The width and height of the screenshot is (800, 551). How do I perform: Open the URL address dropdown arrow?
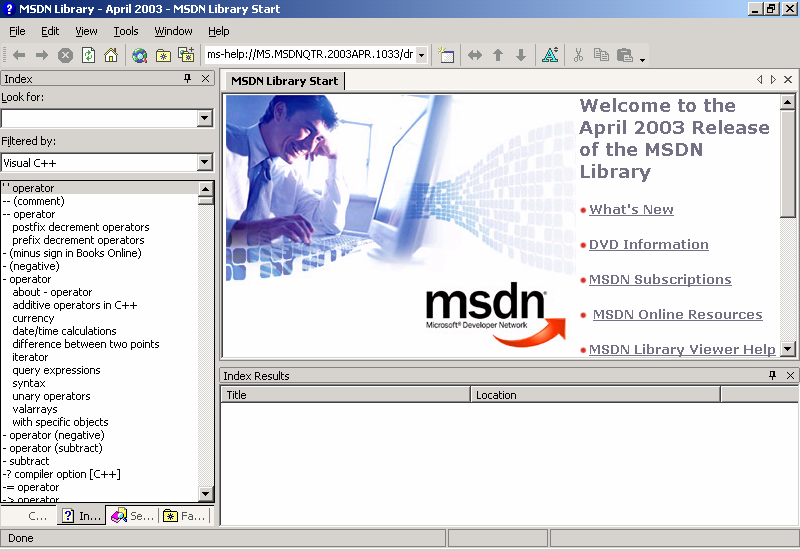coord(421,55)
